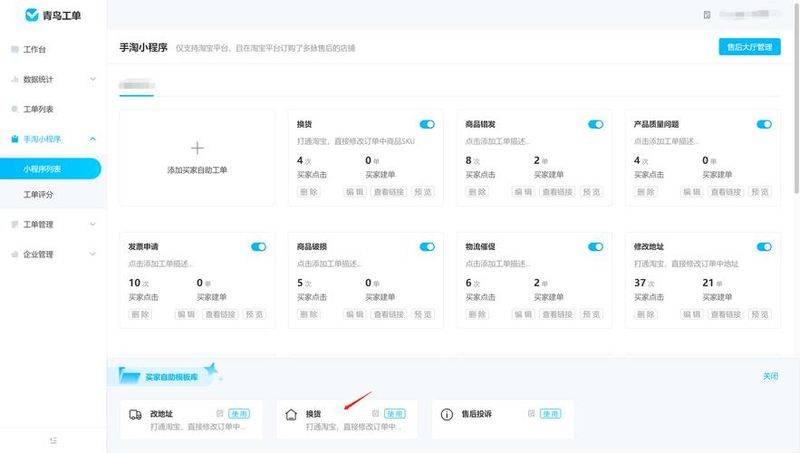Click the 工作台 sidebar icon
This screenshot has width=800, height=453.
point(15,49)
